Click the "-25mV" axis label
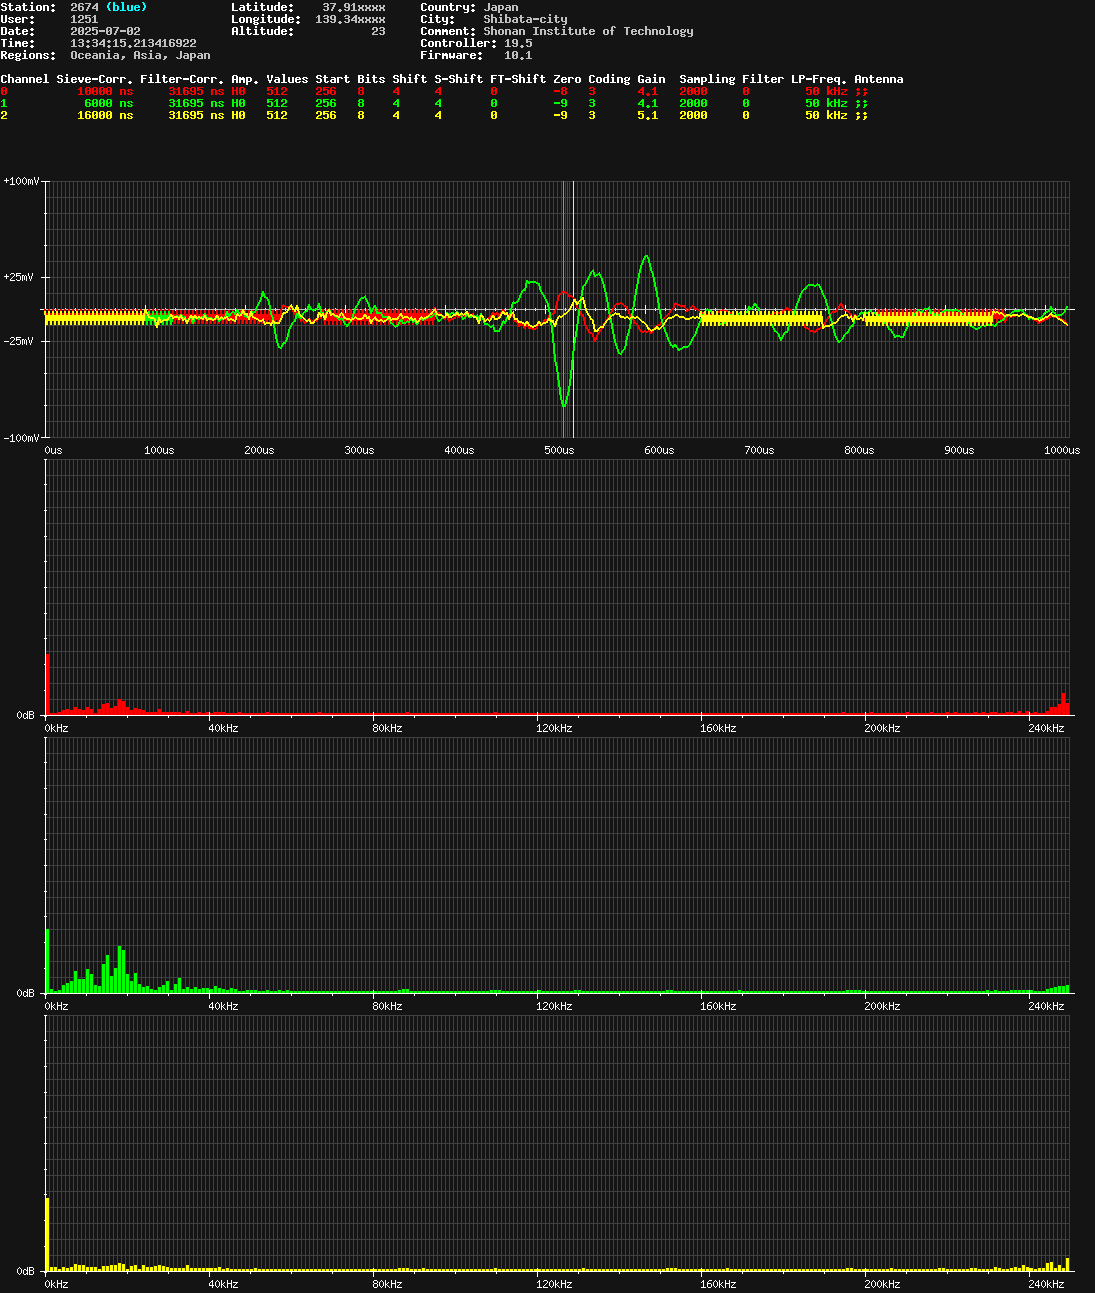Image resolution: width=1095 pixels, height=1293 pixels. pyautogui.click(x=21, y=341)
